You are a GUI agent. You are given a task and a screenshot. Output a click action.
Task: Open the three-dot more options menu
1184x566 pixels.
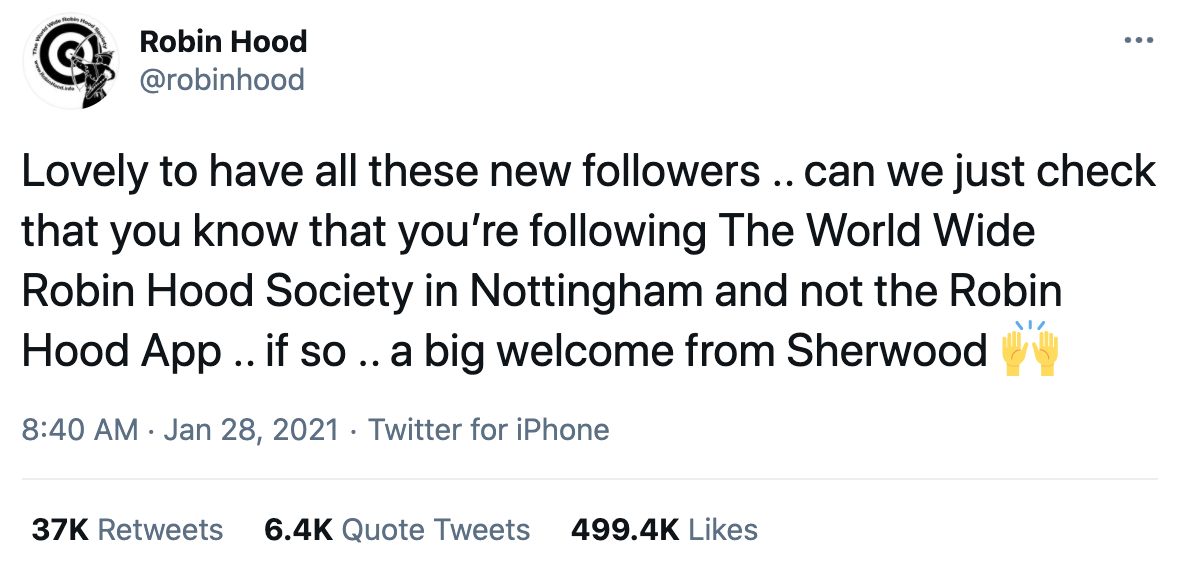coord(1139,41)
